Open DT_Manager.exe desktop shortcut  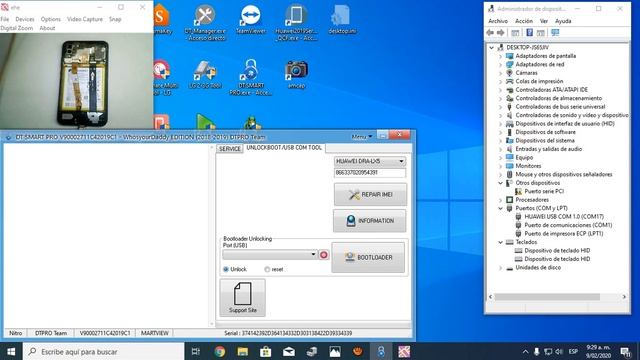pos(204,22)
